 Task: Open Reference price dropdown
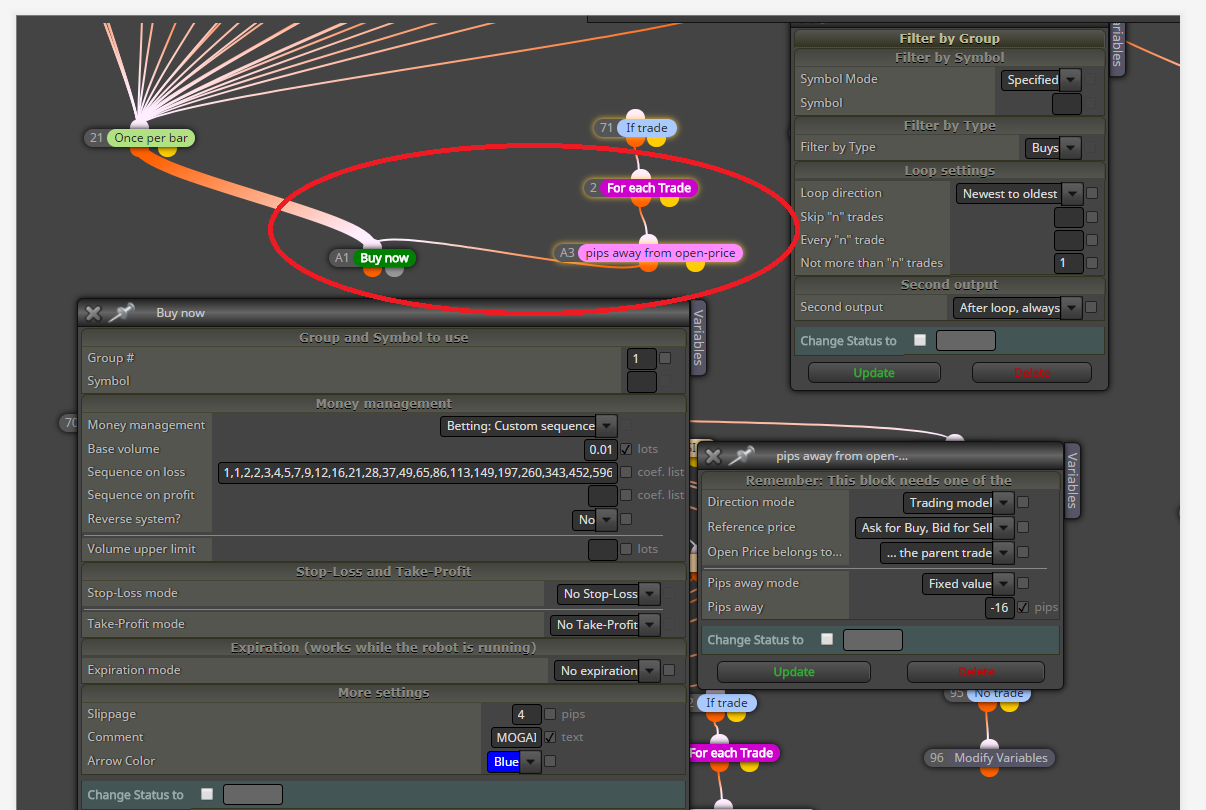point(934,528)
